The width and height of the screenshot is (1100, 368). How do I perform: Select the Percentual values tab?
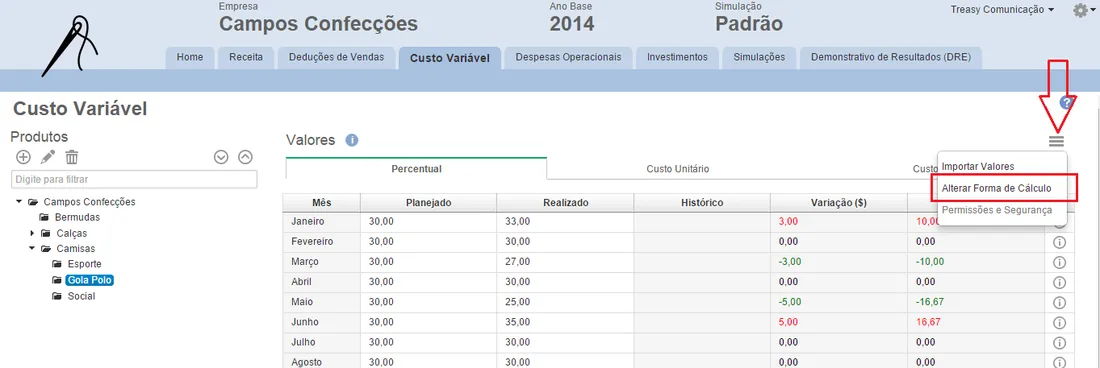coord(416,169)
